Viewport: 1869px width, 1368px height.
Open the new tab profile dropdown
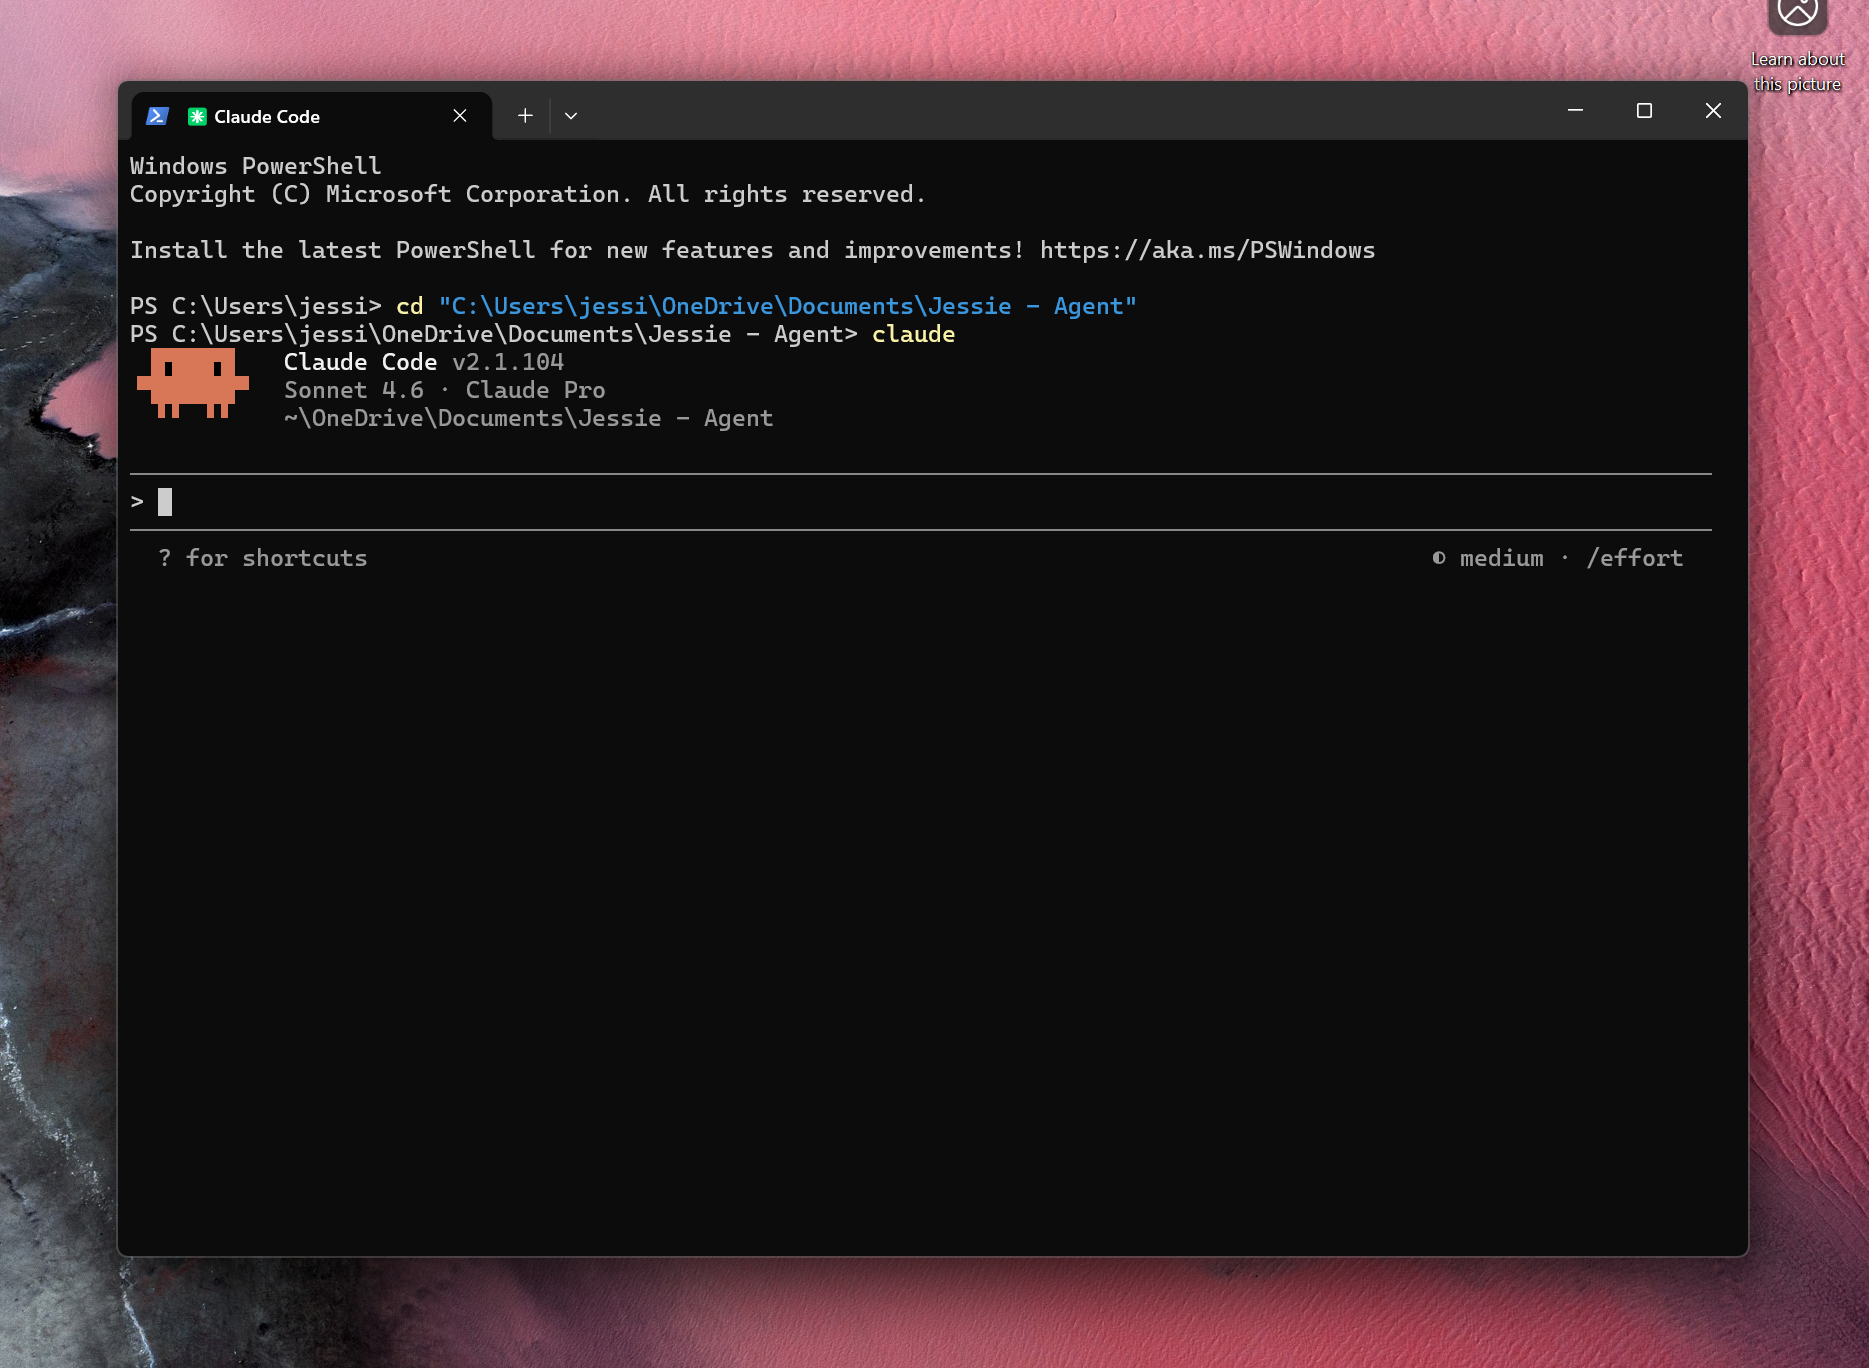point(571,116)
